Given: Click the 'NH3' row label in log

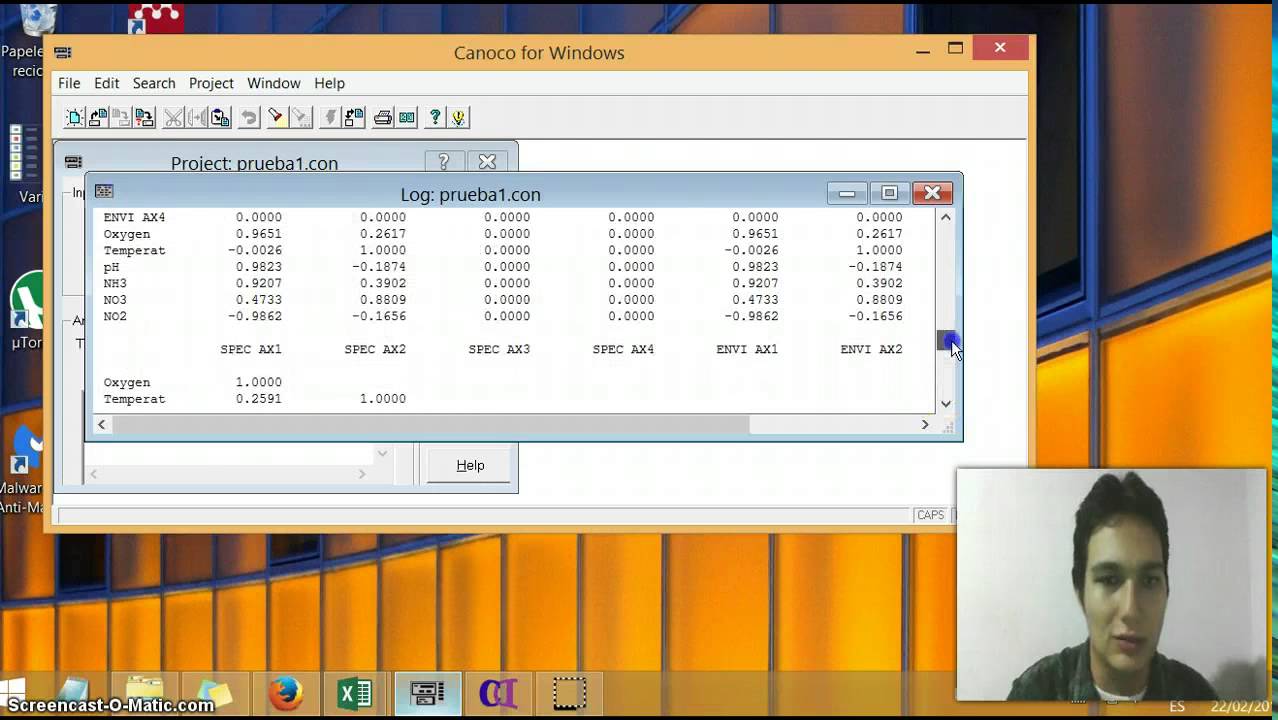Looking at the screenshot, I should point(115,283).
